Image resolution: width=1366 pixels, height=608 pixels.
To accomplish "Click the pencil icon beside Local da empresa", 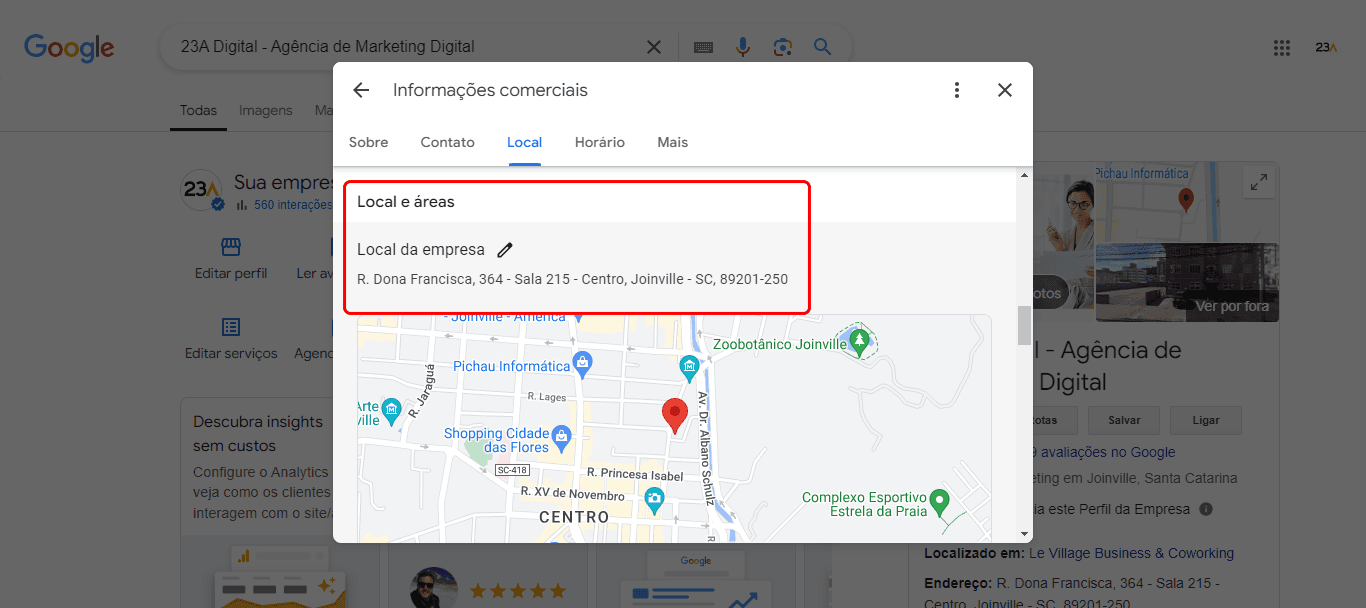I will 505,250.
